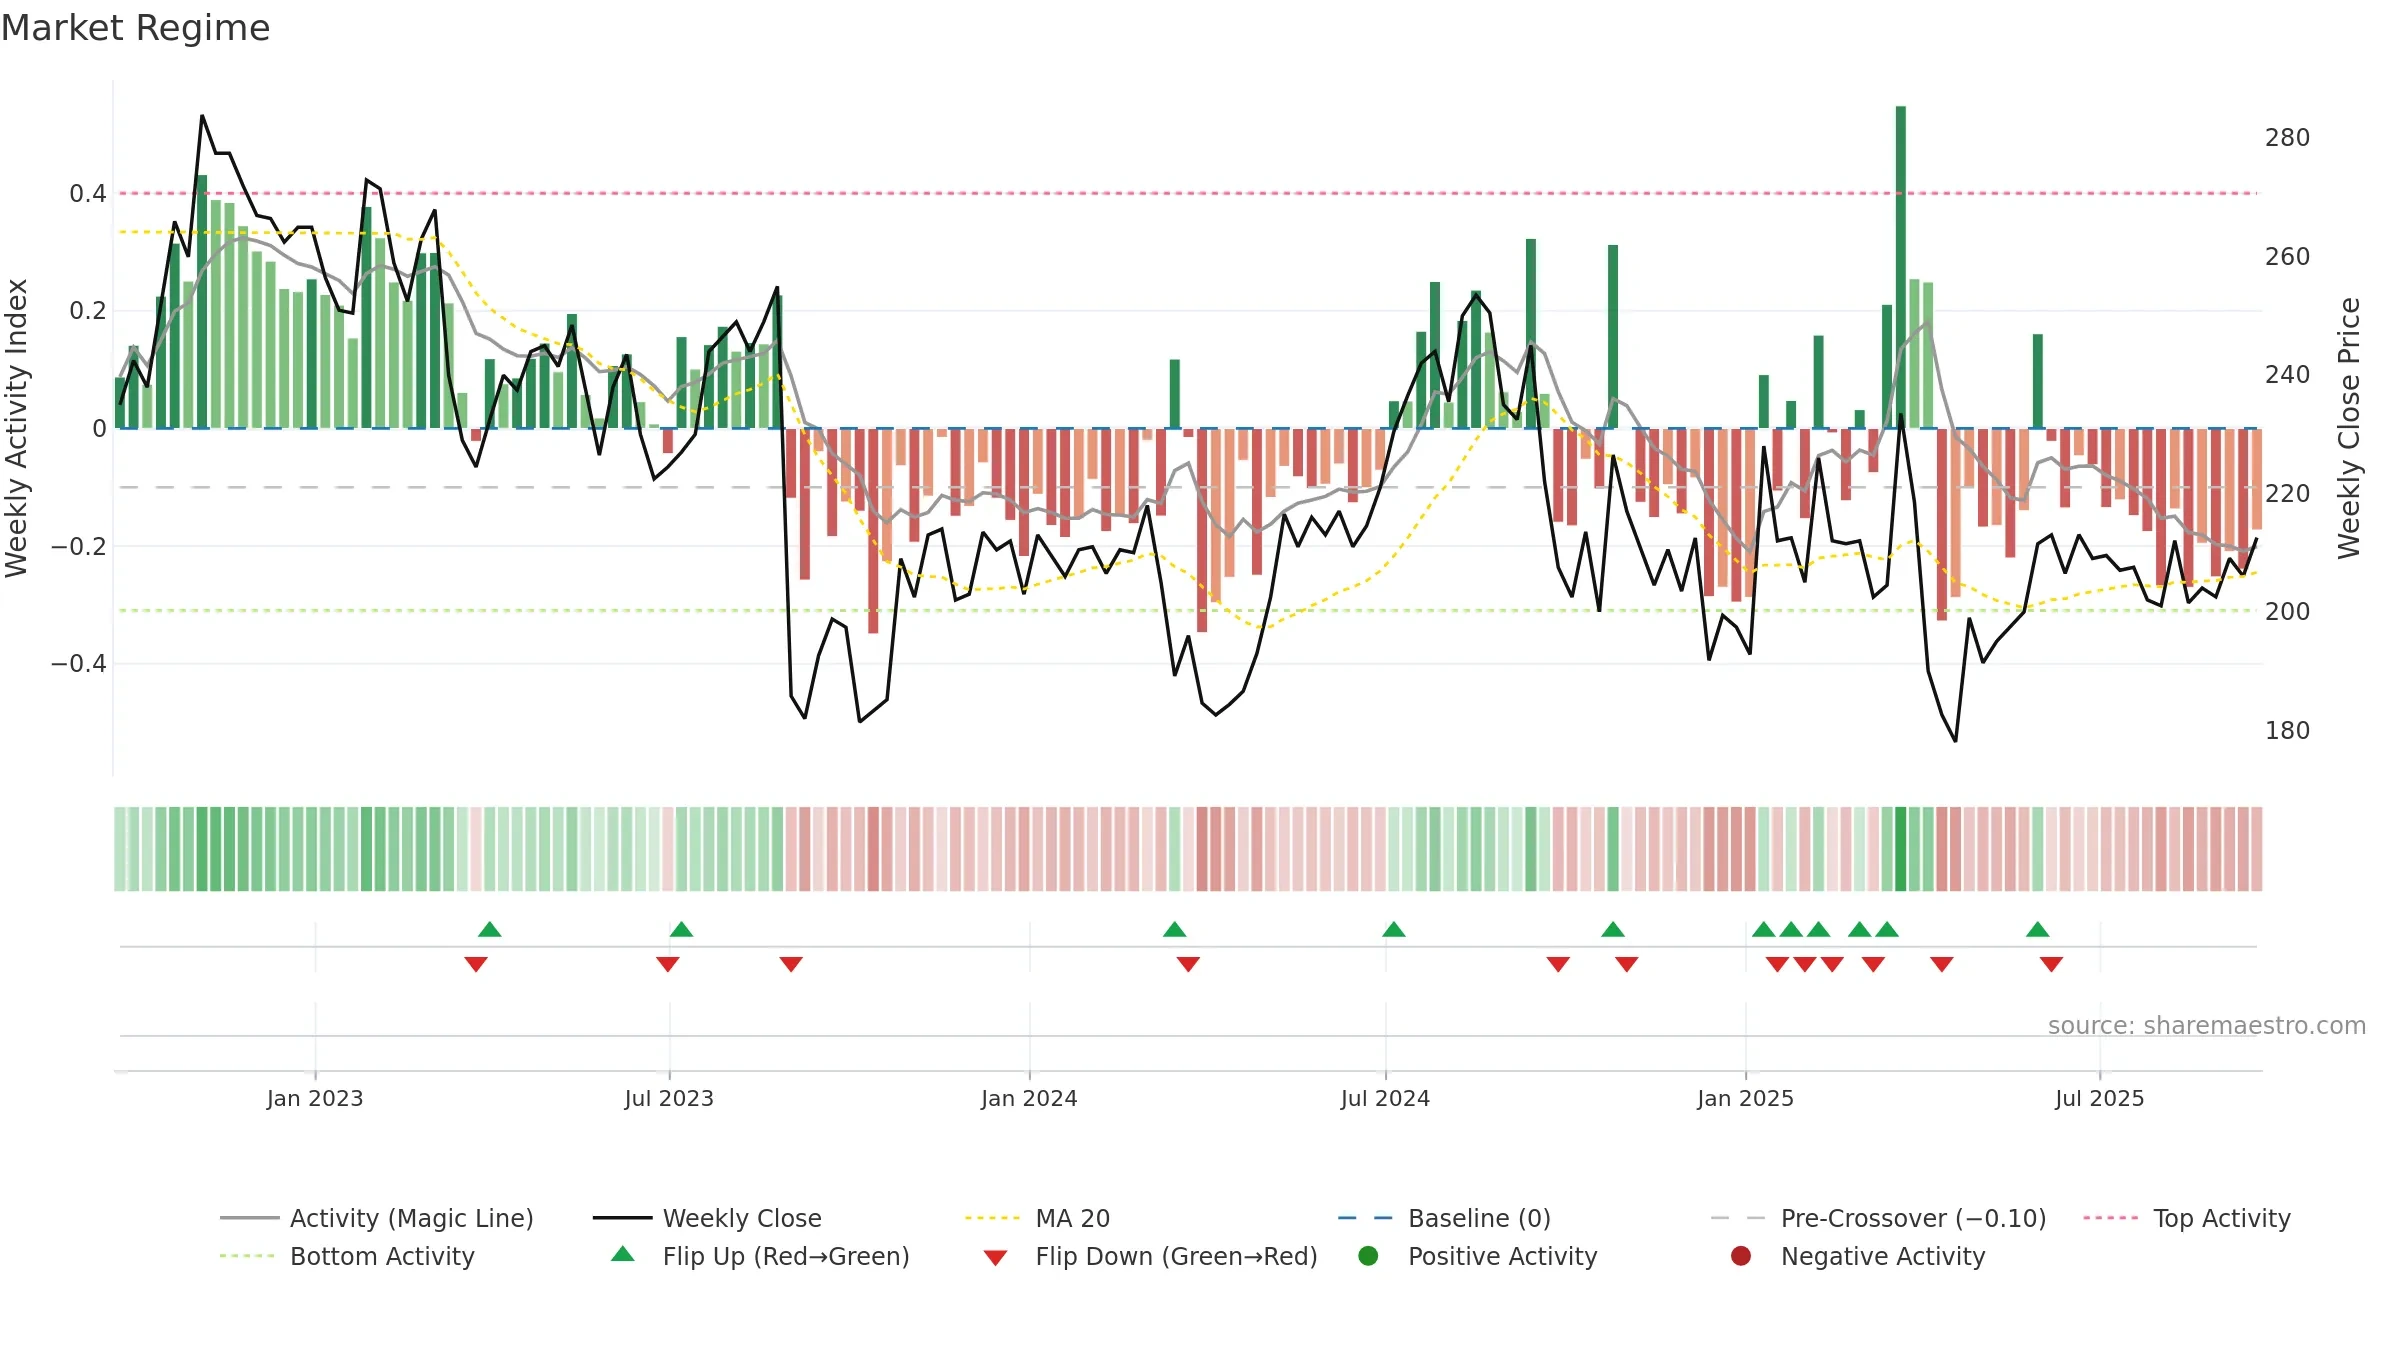Image resolution: width=2400 pixels, height=1350 pixels.
Task: Toggle the MA 20 legend entry
Action: (1037, 1218)
